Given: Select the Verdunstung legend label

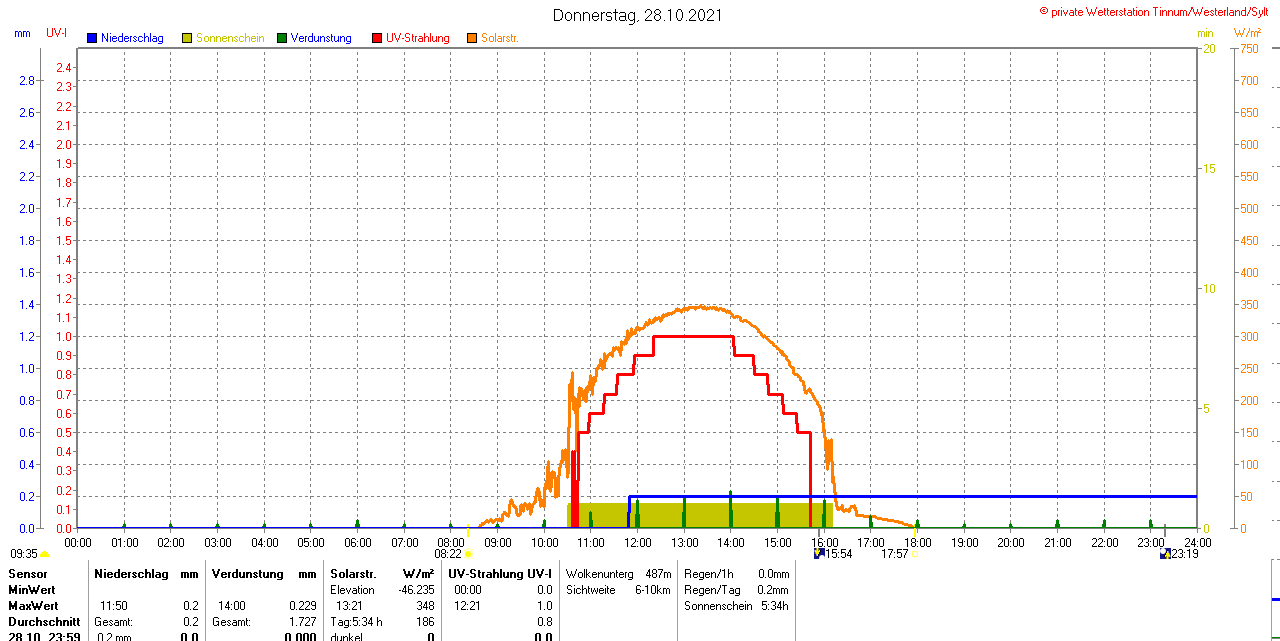Looking at the screenshot, I should coord(322,38).
